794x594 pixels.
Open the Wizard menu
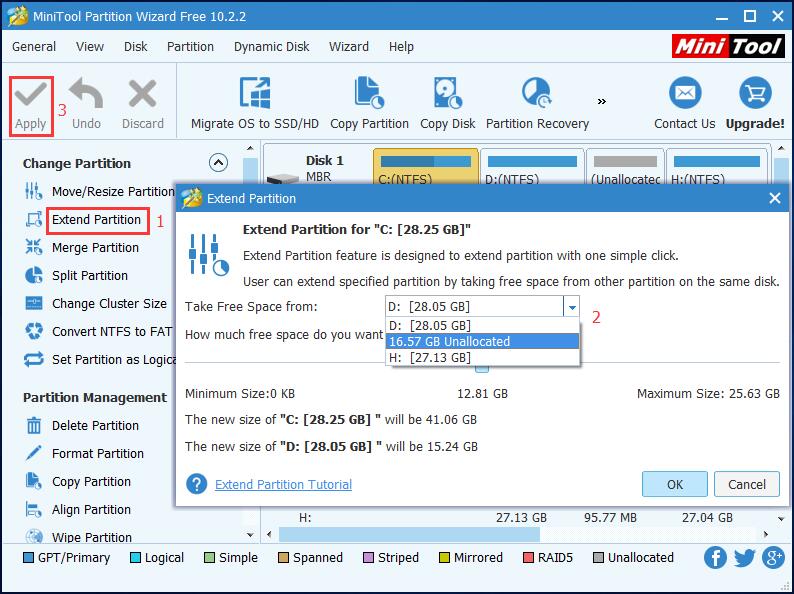pos(348,47)
